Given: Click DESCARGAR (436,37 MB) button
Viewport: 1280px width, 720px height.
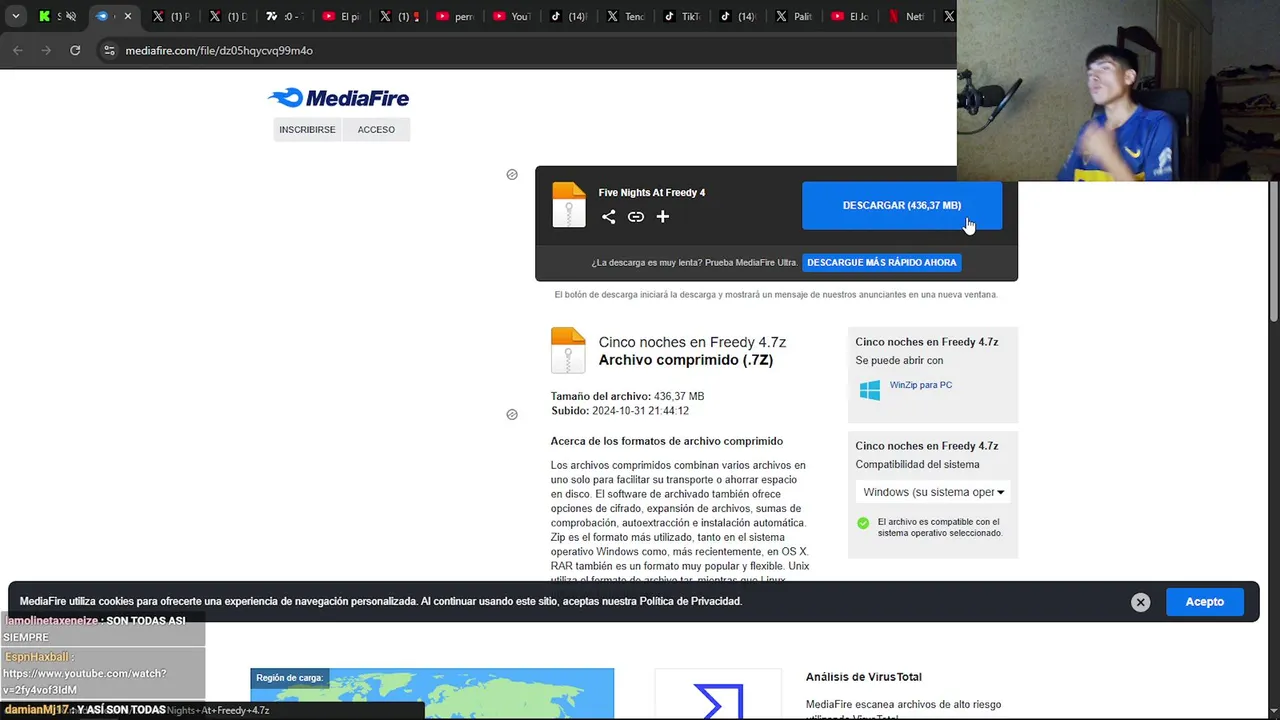Looking at the screenshot, I should coord(902,205).
